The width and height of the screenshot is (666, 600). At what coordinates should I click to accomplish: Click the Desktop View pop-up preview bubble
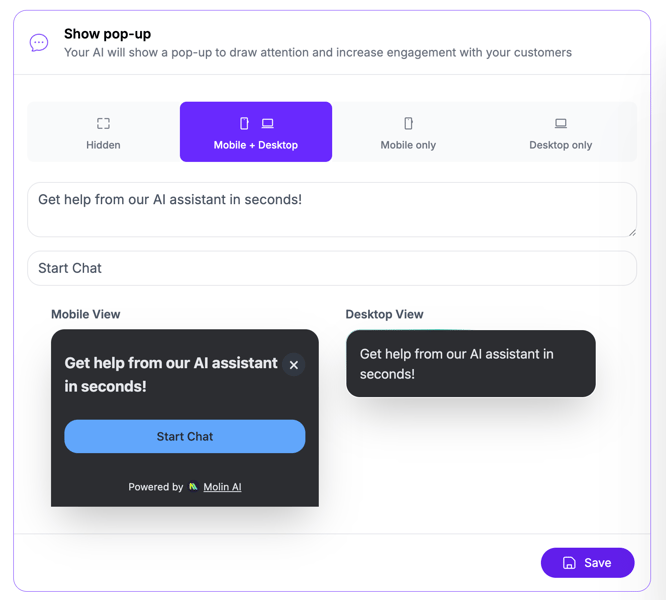(470, 364)
